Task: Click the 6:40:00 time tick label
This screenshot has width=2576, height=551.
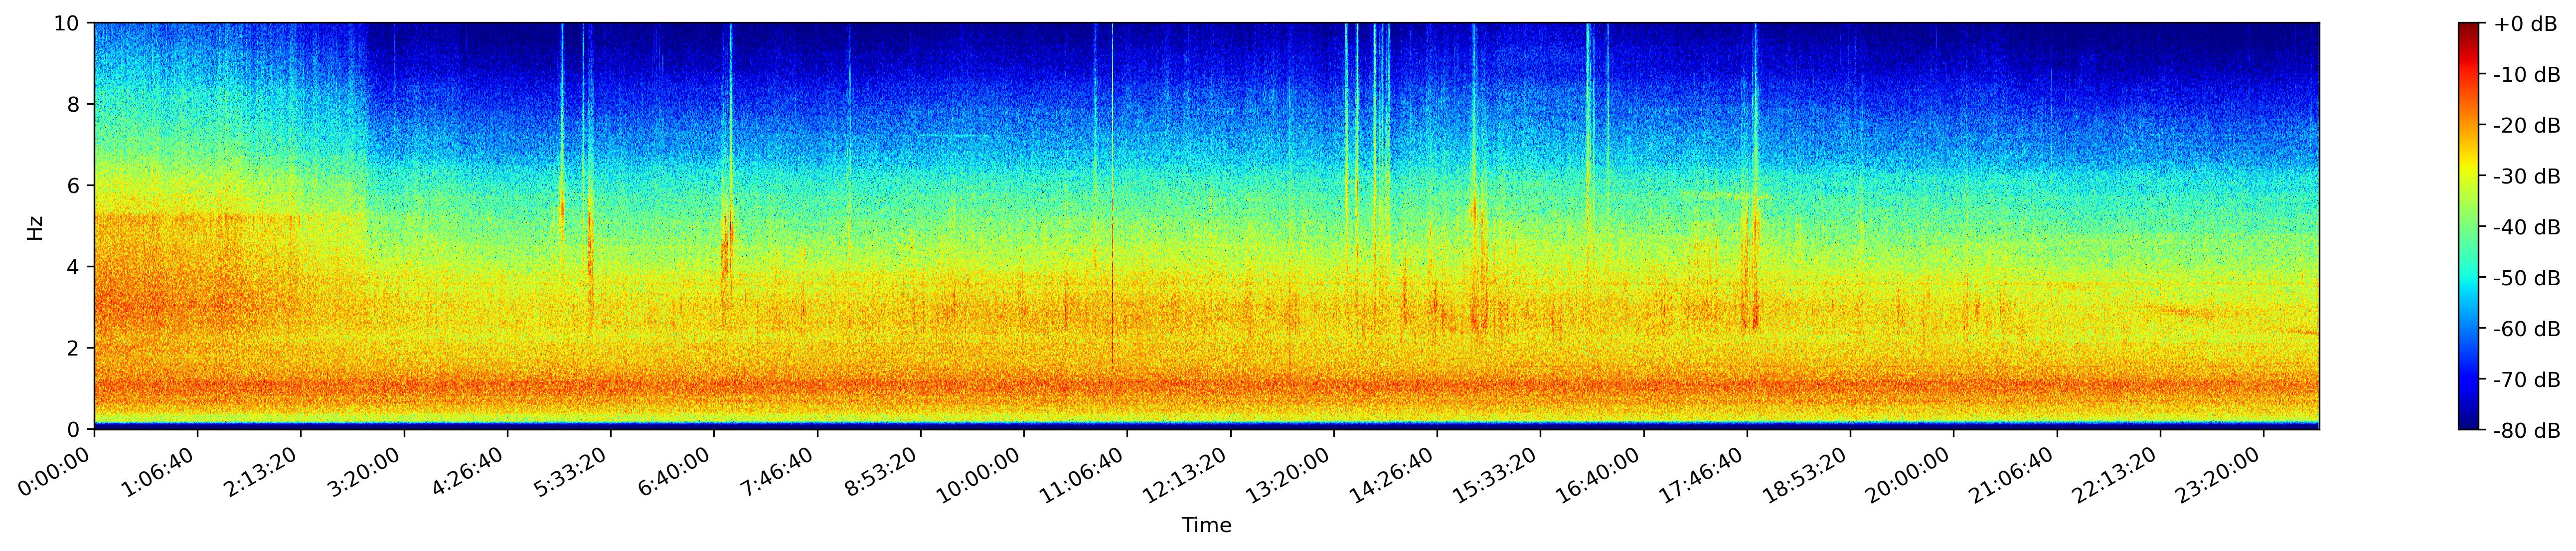Action: (x=675, y=473)
